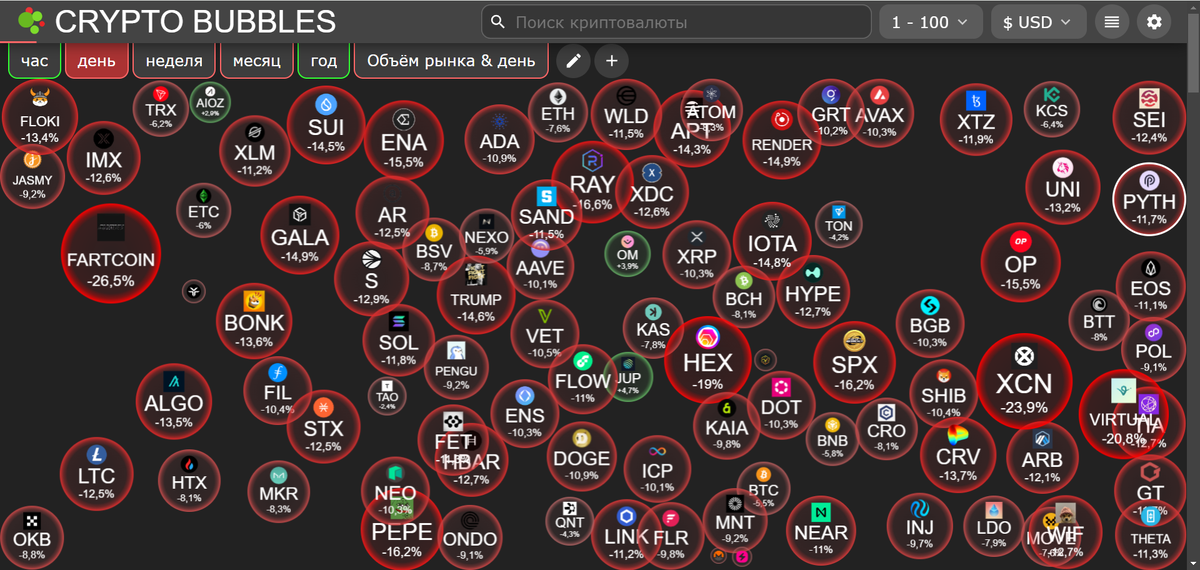Click the SUI bubble
This screenshot has width=1200, height=570.
pos(326,124)
